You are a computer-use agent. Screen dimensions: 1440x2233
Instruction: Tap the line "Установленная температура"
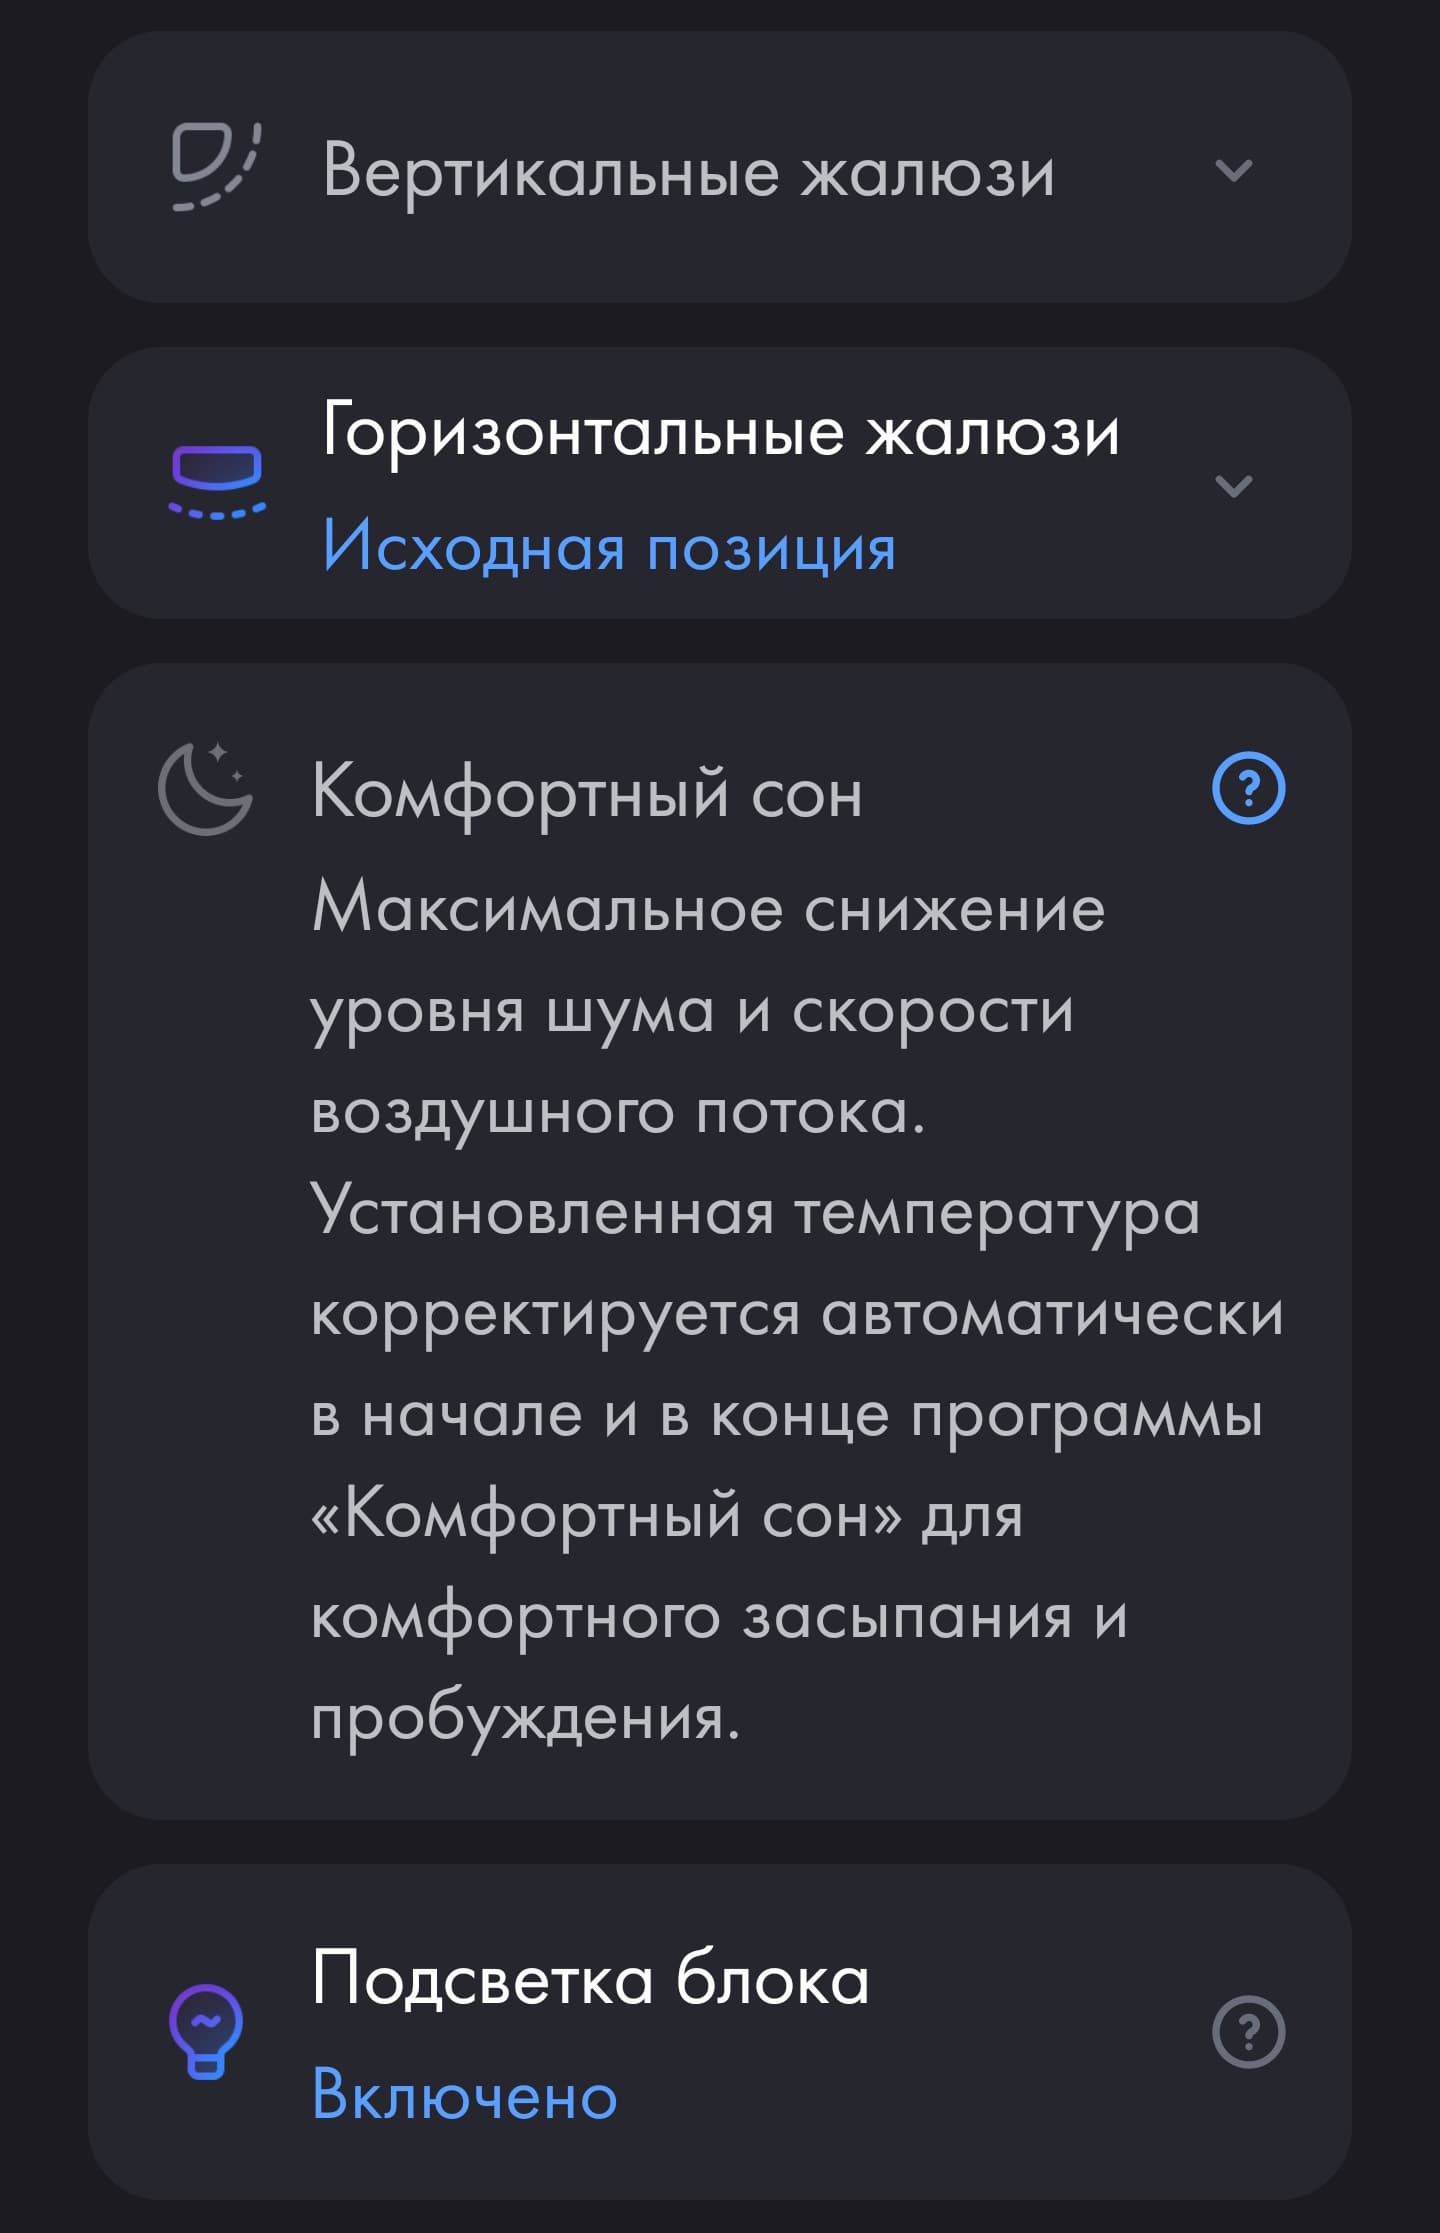(755, 1212)
